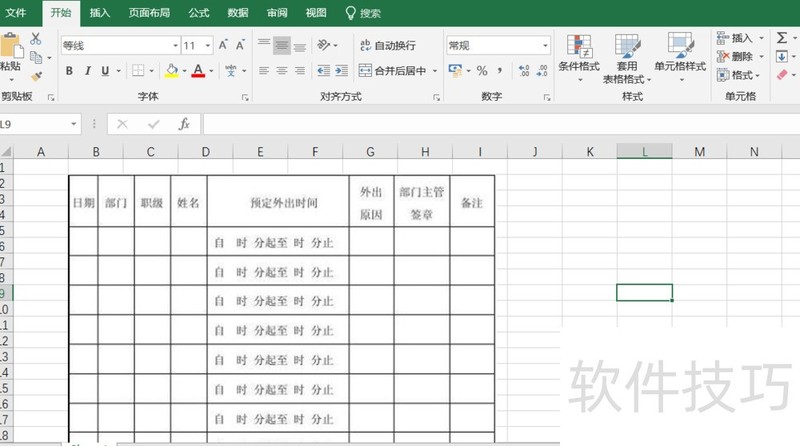Toggle Underline formatting

[105, 71]
